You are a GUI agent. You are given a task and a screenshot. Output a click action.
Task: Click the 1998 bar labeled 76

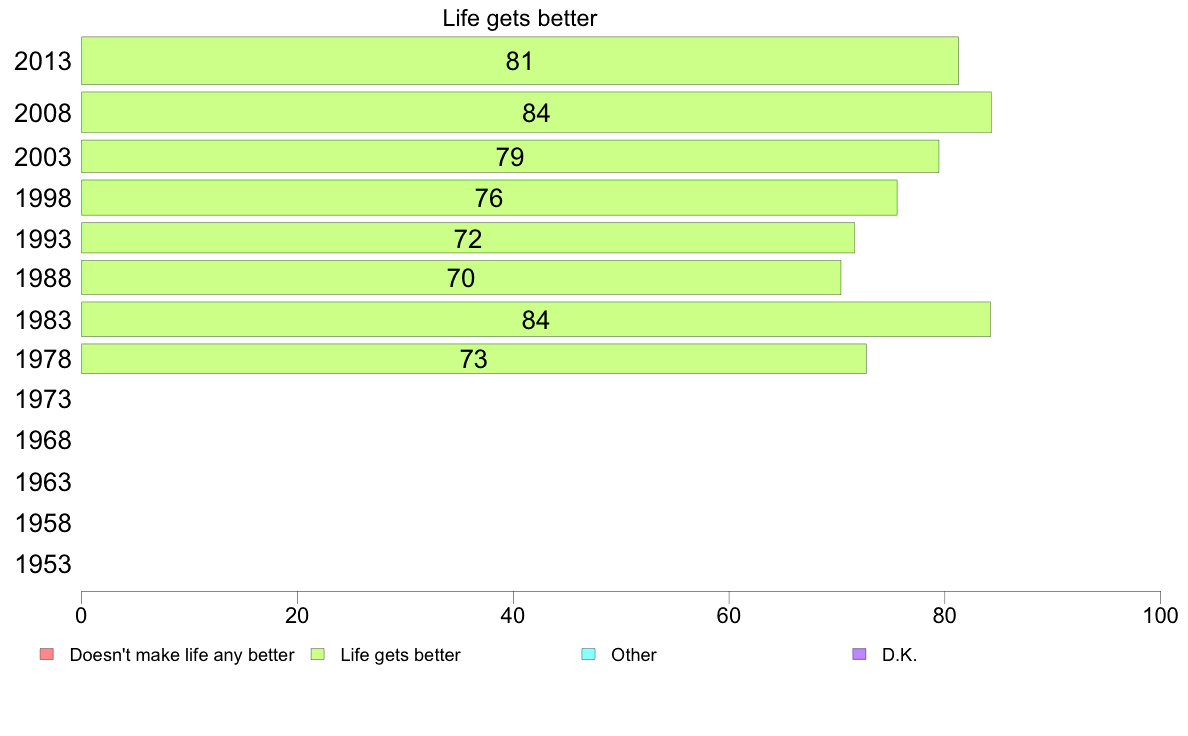(x=489, y=198)
